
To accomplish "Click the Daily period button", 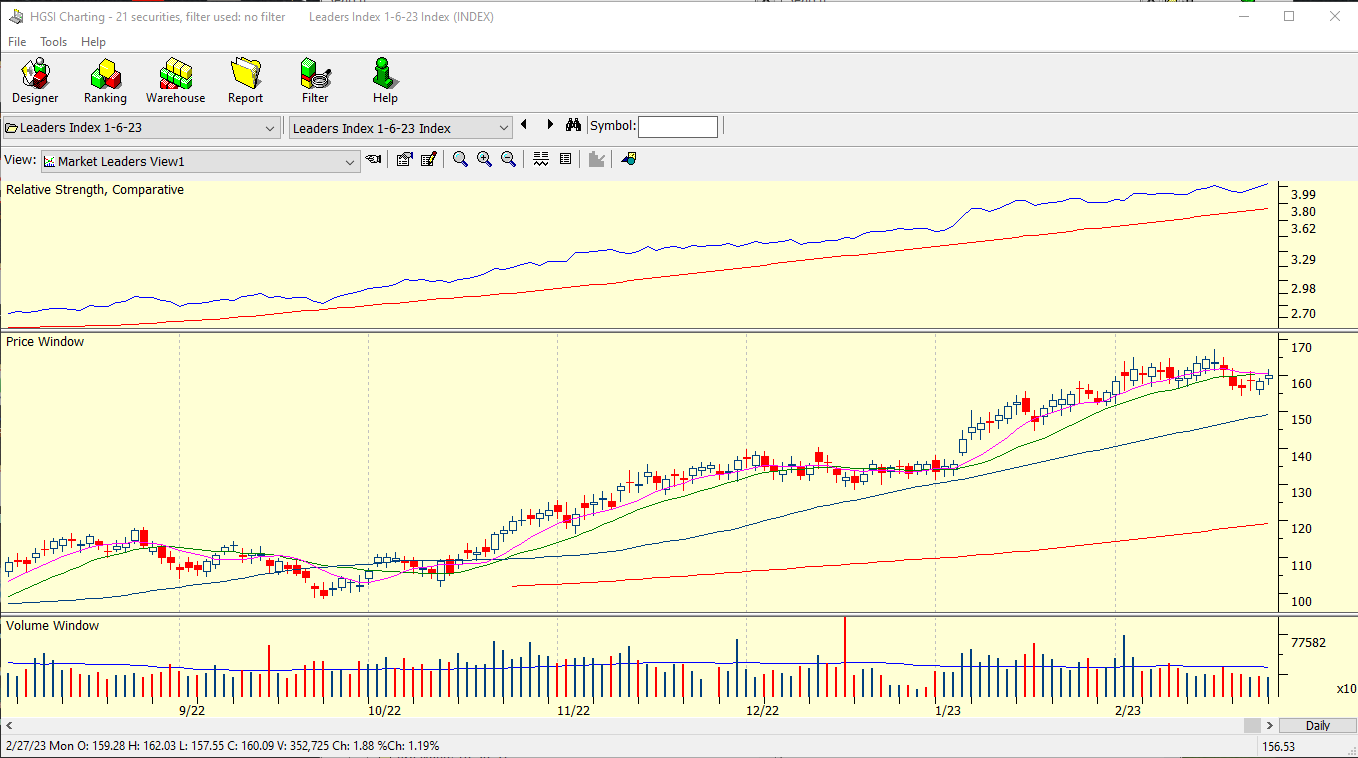I will (x=1317, y=726).
